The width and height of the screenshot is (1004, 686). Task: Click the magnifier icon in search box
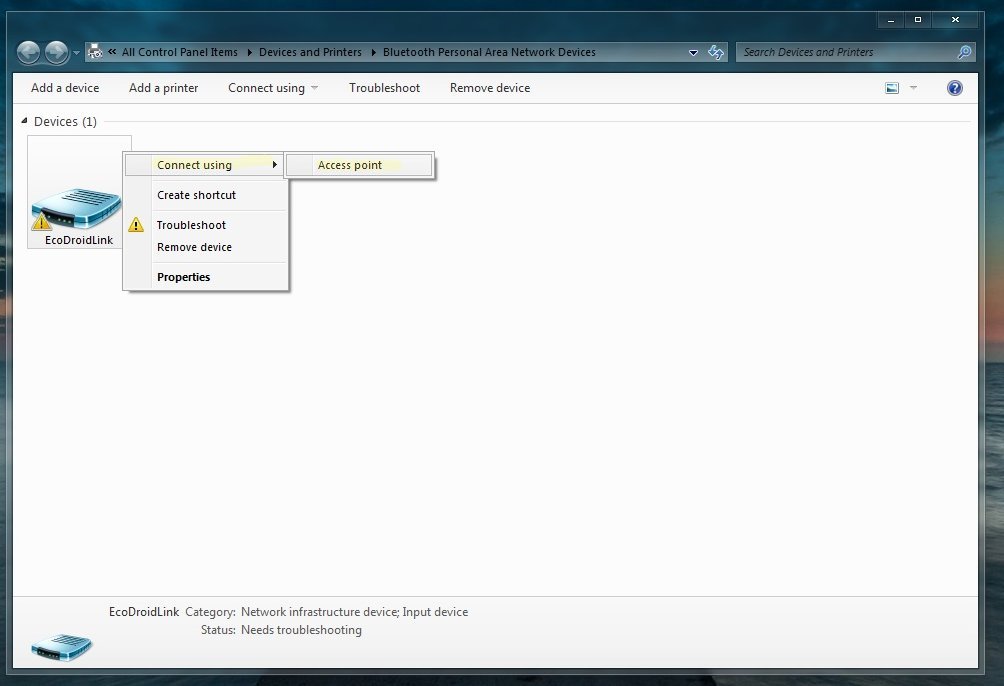pyautogui.click(x=964, y=52)
